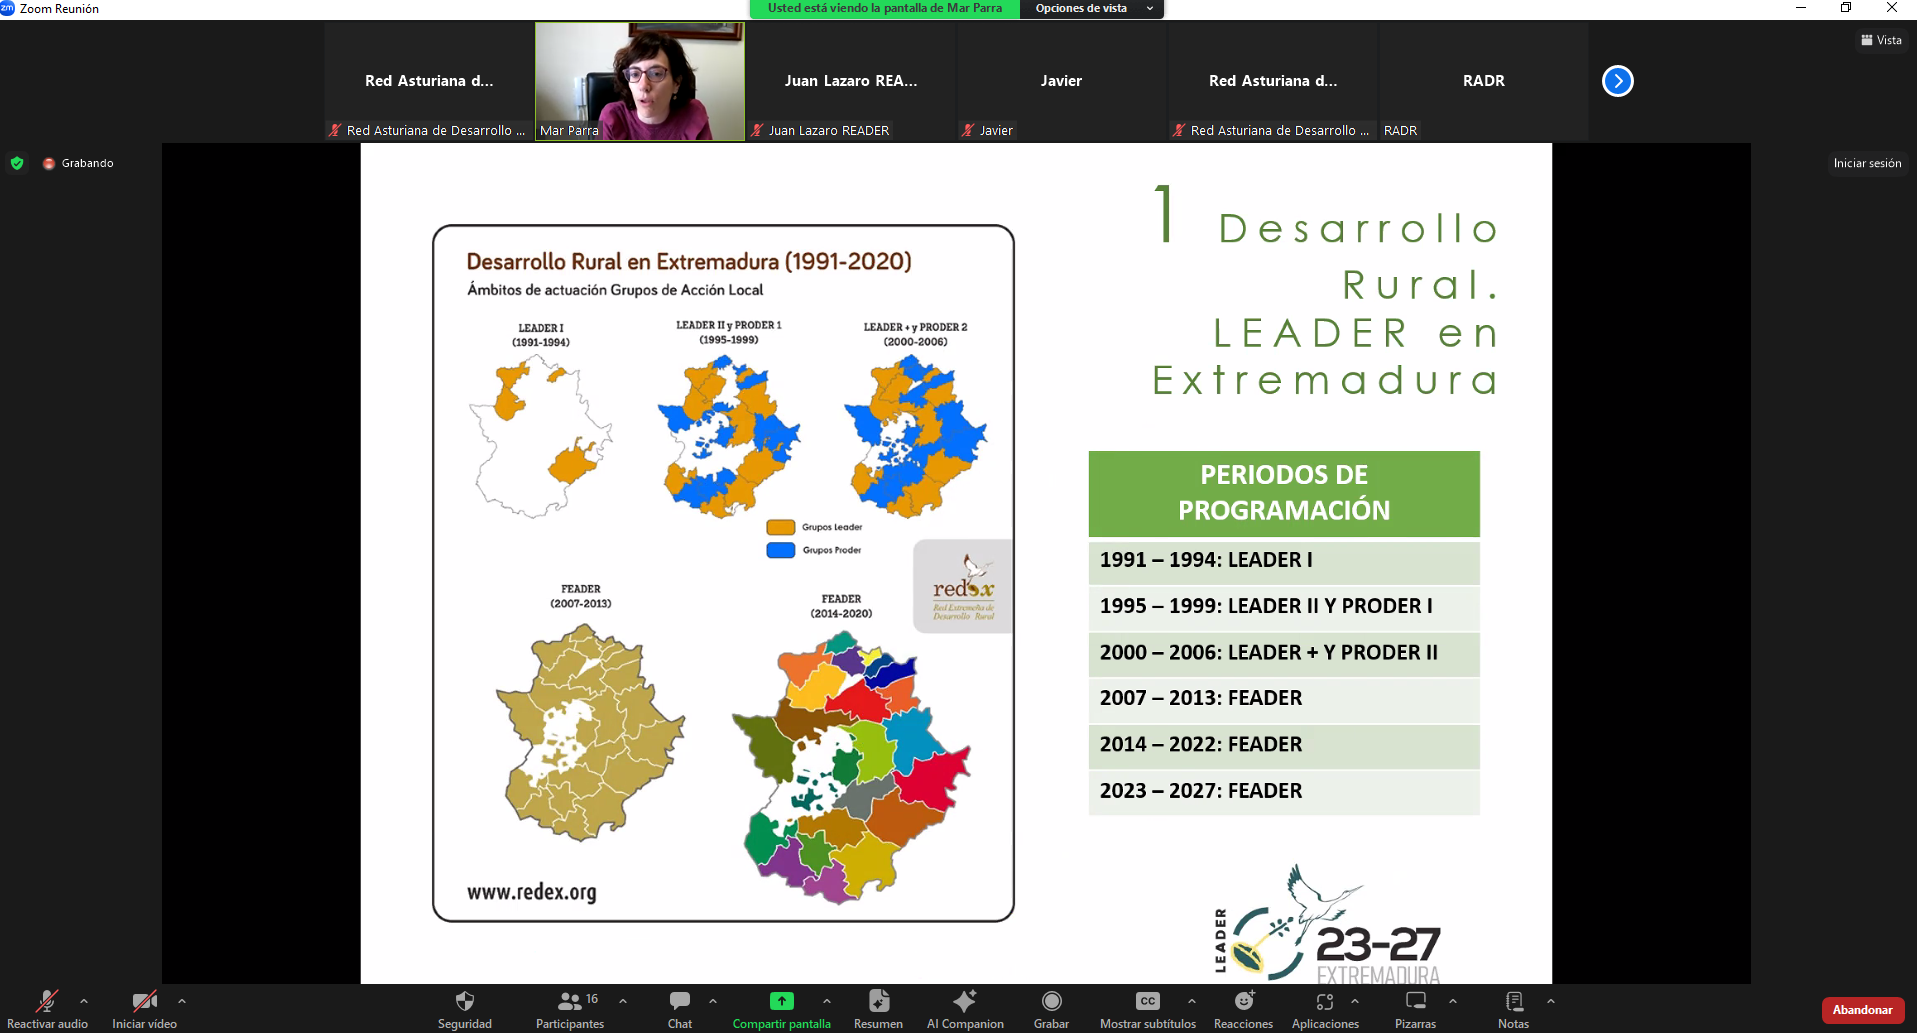Image resolution: width=1917 pixels, height=1033 pixels.
Task: Open the Pizarras whiteboard tool
Action: [1415, 1008]
